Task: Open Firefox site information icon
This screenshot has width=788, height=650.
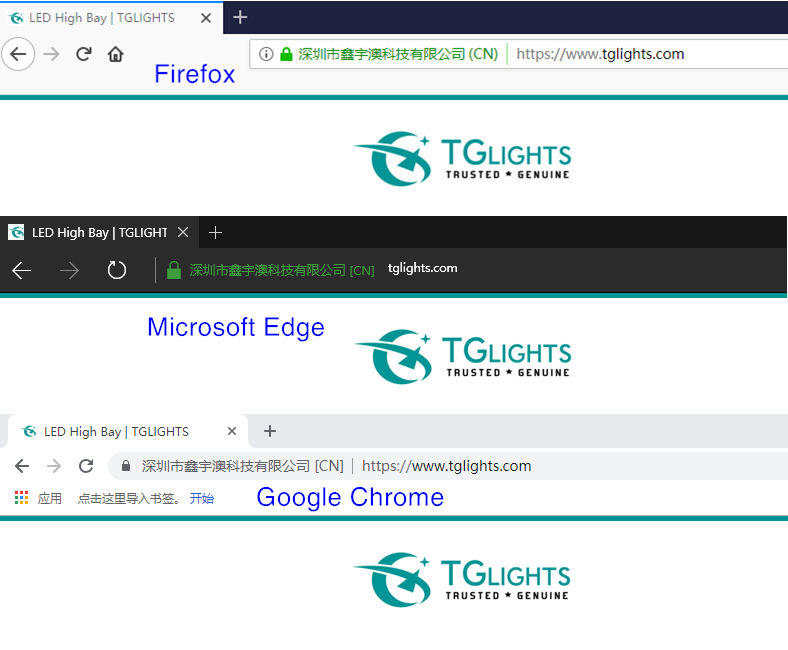Action: tap(266, 54)
